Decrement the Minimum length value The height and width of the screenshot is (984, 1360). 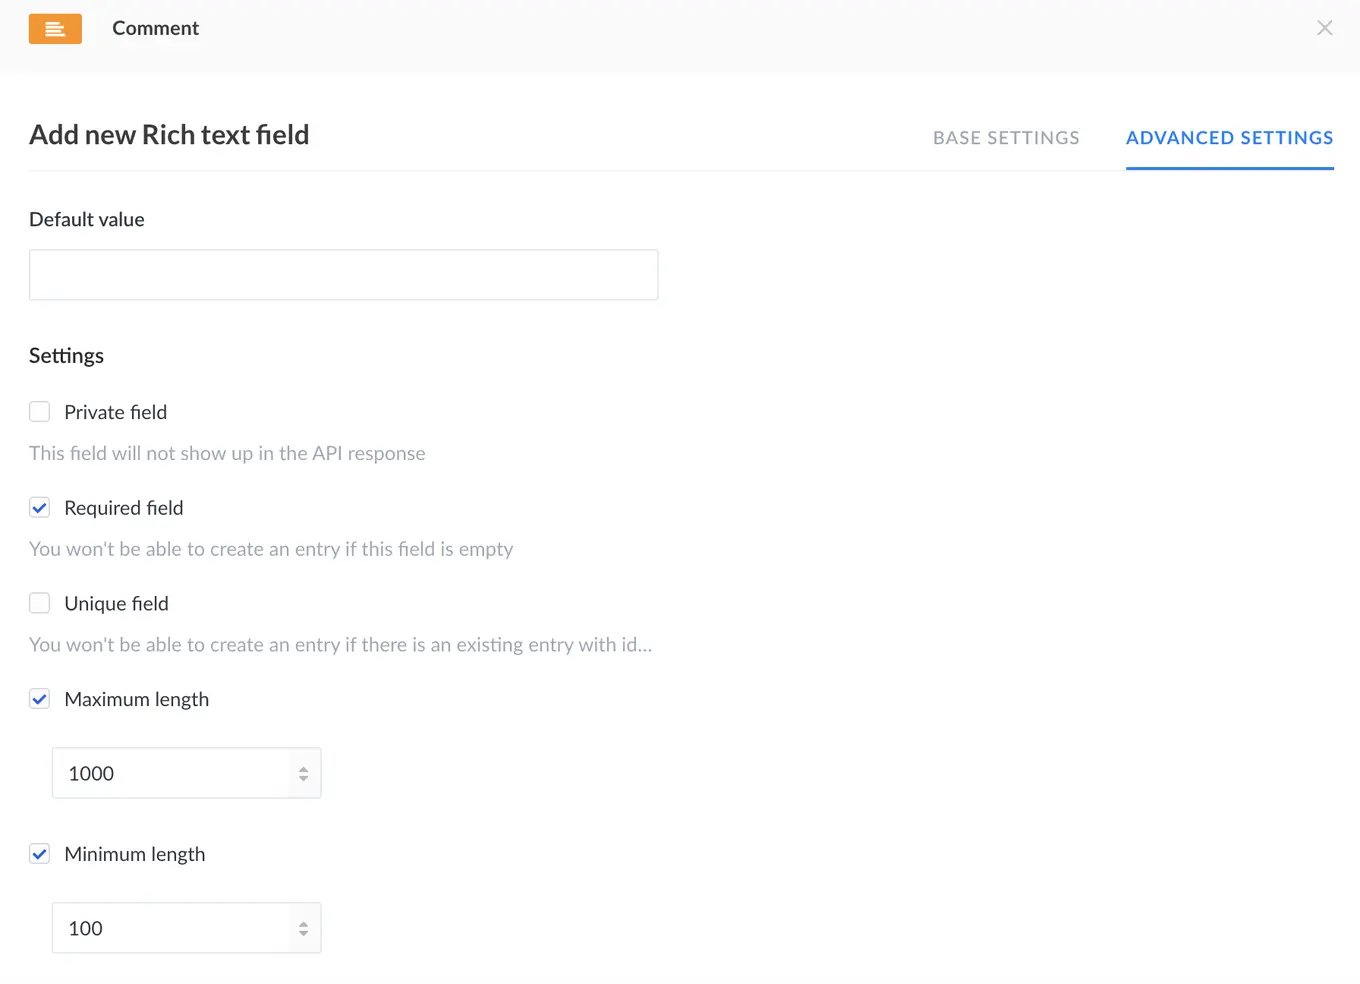(x=303, y=933)
